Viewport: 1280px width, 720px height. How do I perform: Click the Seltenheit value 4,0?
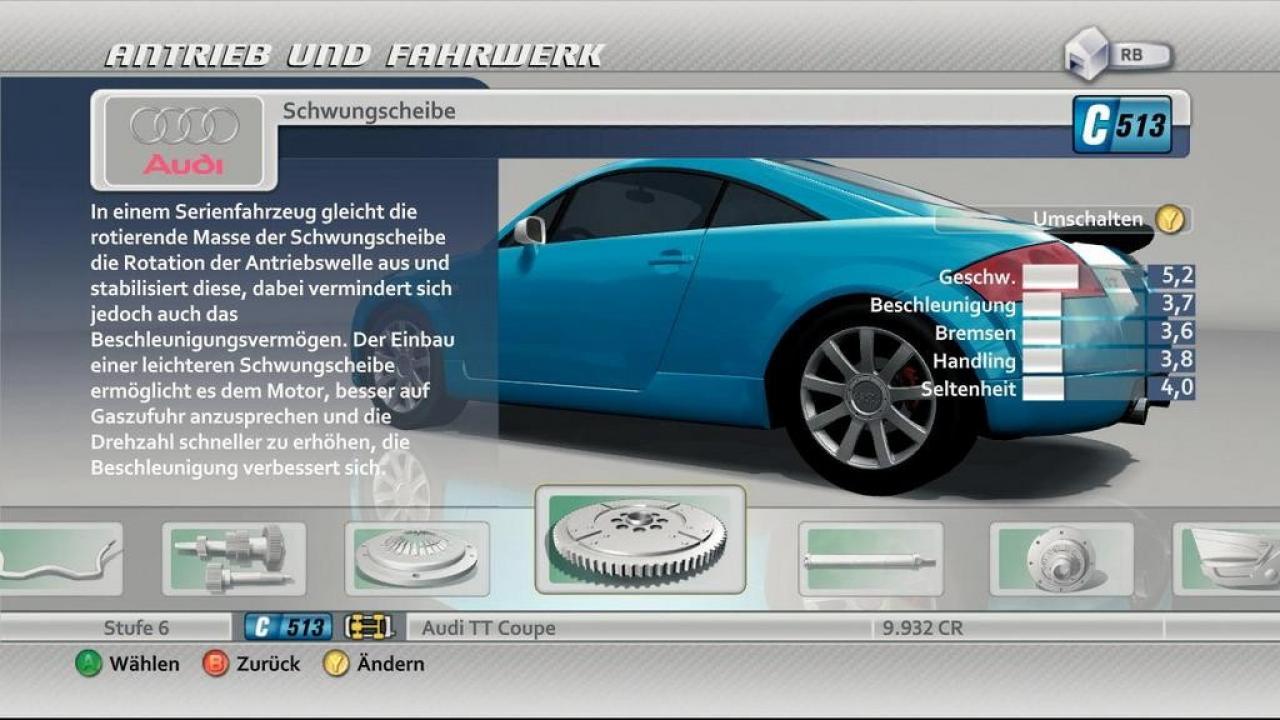tap(1176, 387)
